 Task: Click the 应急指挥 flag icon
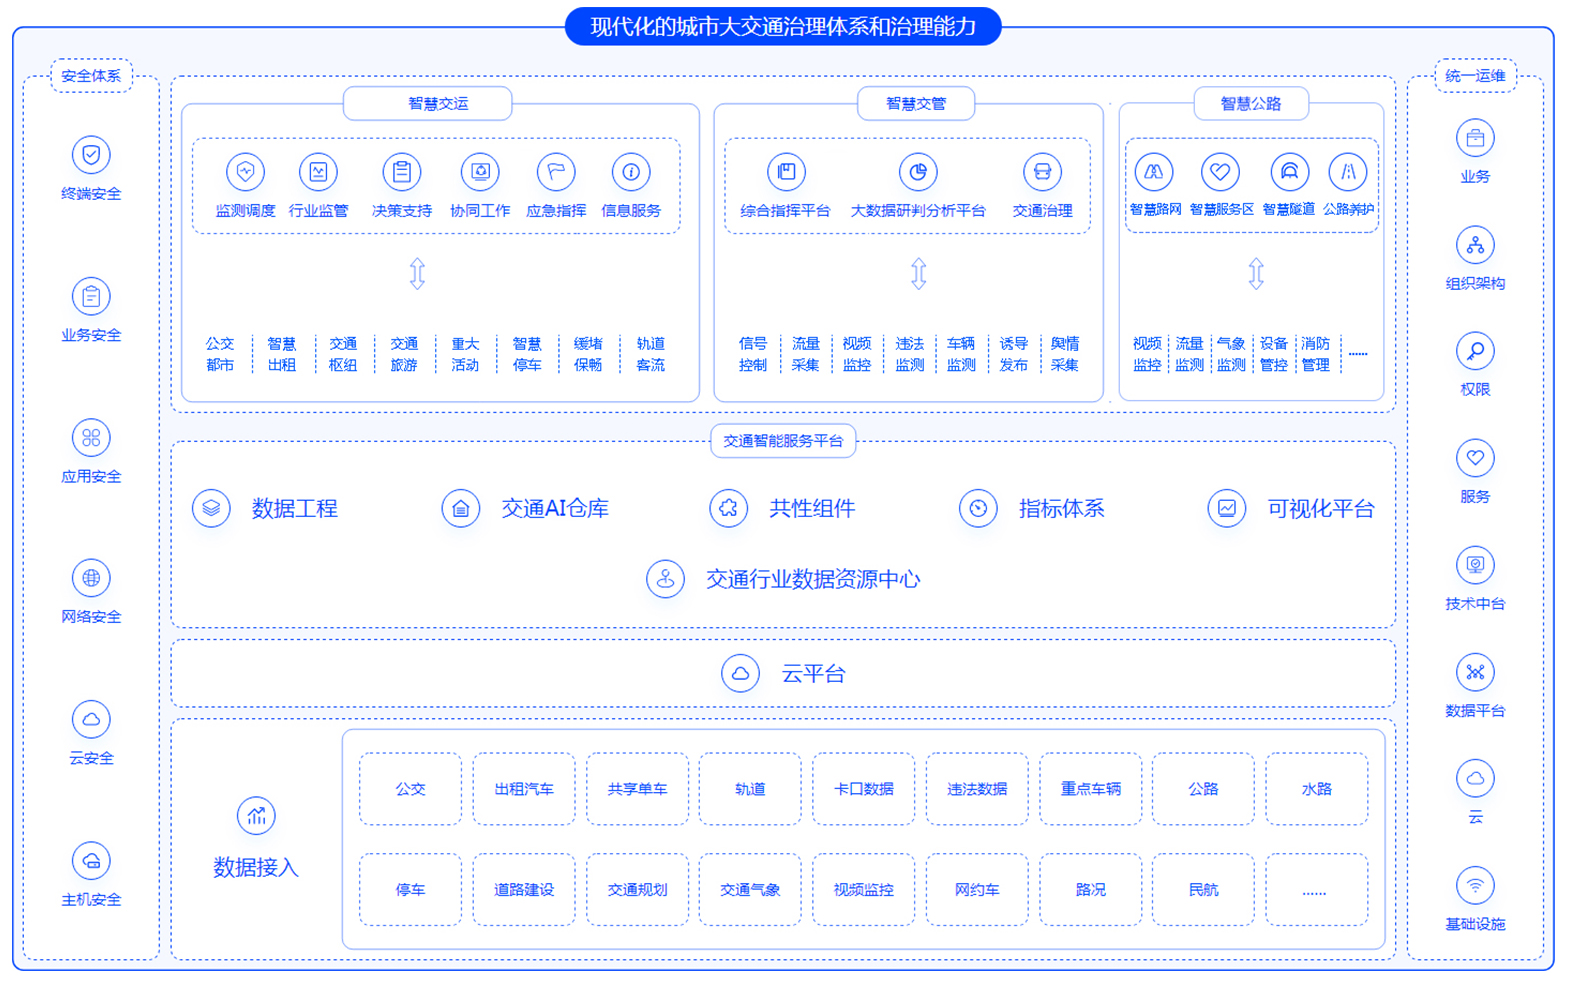point(556,172)
